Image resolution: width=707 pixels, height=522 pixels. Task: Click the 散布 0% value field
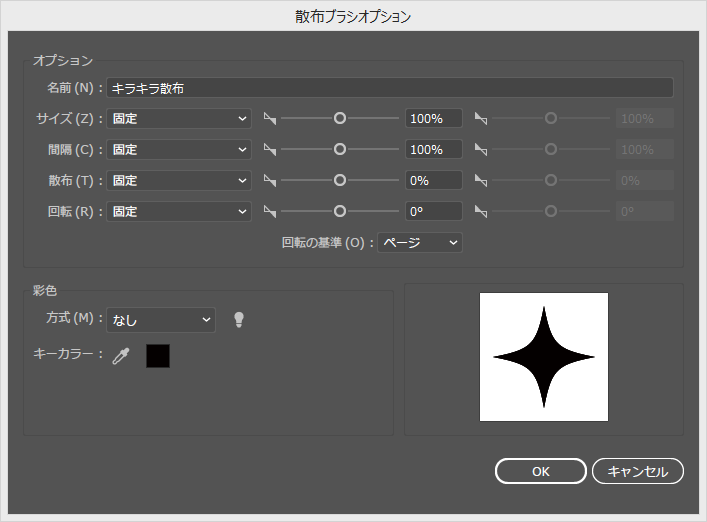tap(434, 181)
